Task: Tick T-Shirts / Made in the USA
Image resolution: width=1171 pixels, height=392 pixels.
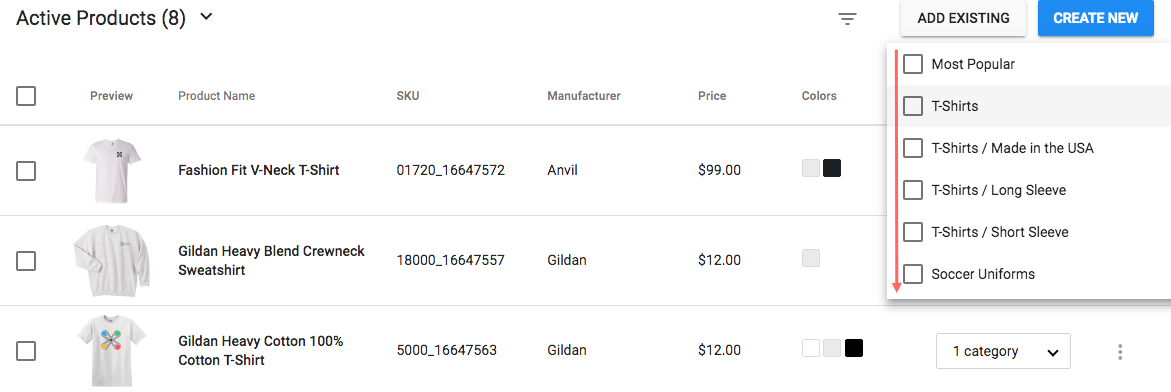Action: (913, 148)
